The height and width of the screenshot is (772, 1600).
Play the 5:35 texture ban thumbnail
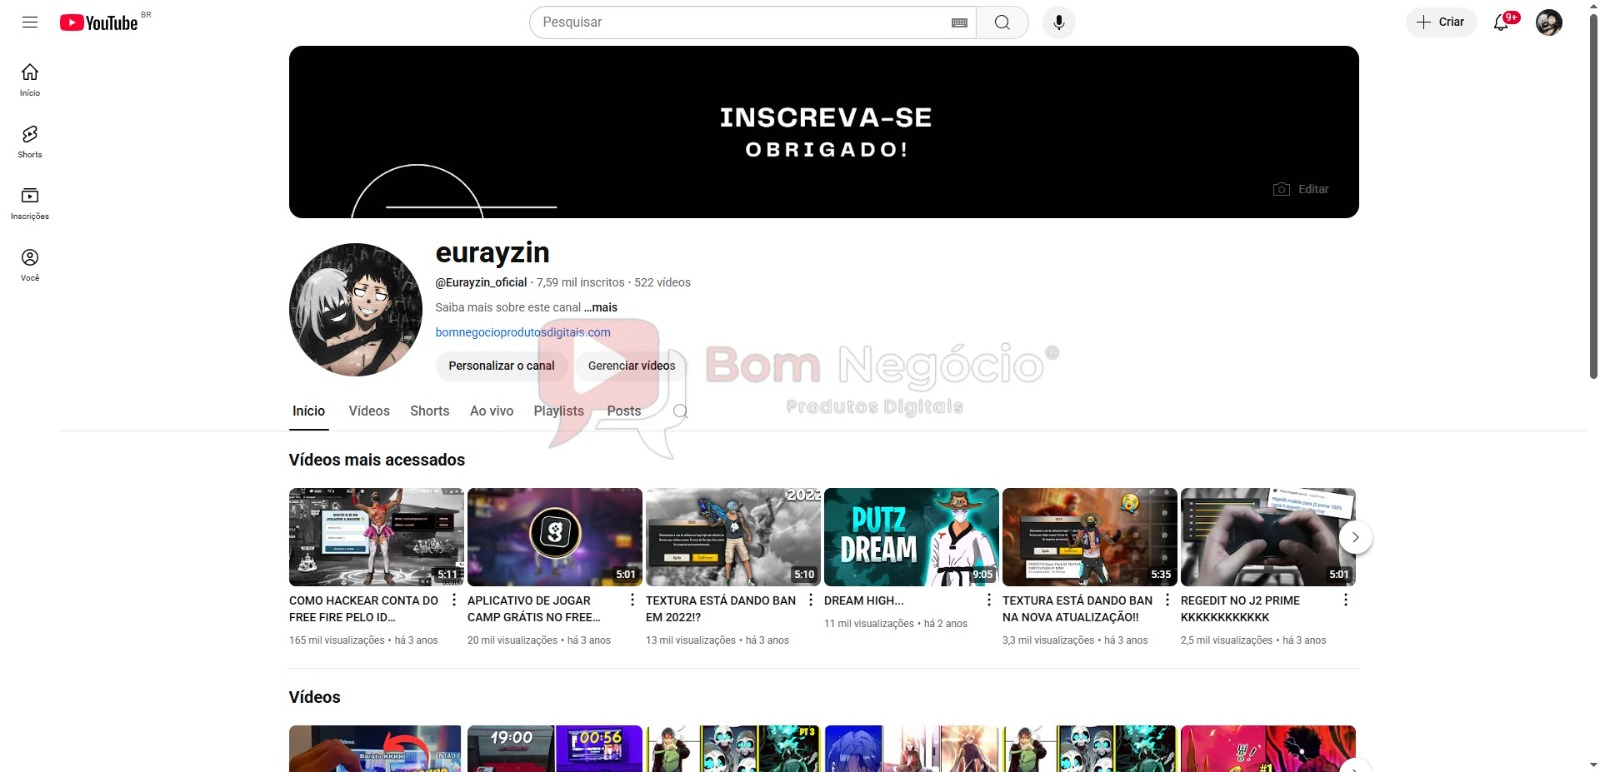pyautogui.click(x=1090, y=537)
